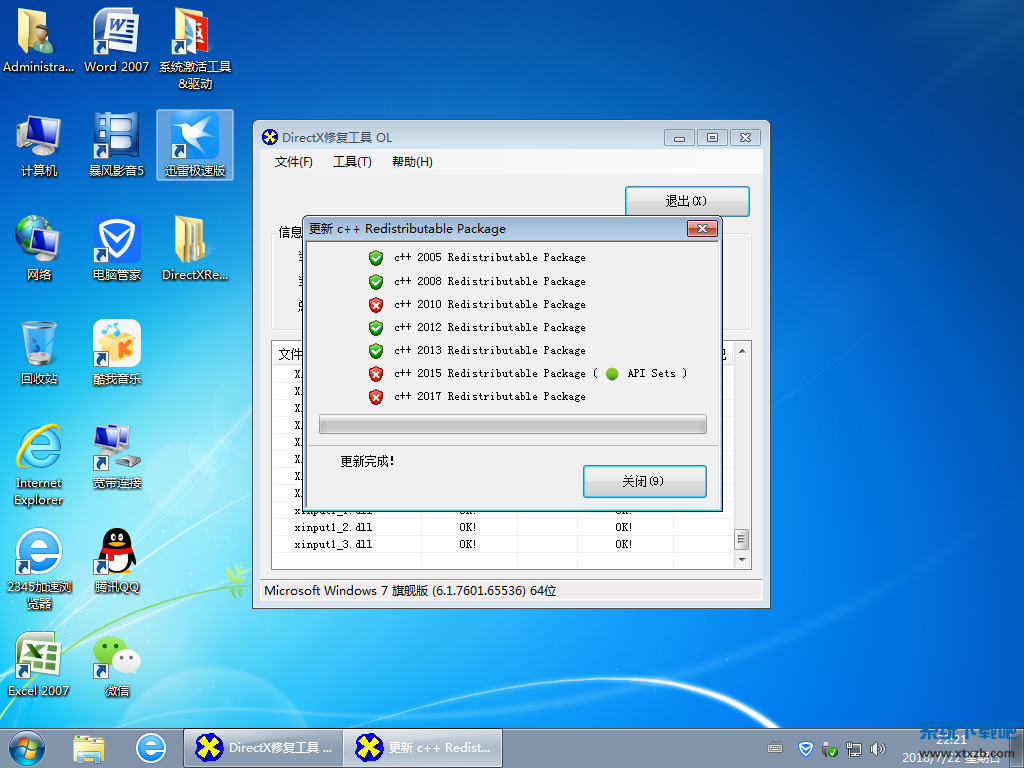This screenshot has height=768, width=1024.
Task: Select the xinput1_2.dll row
Action: (x=503, y=528)
